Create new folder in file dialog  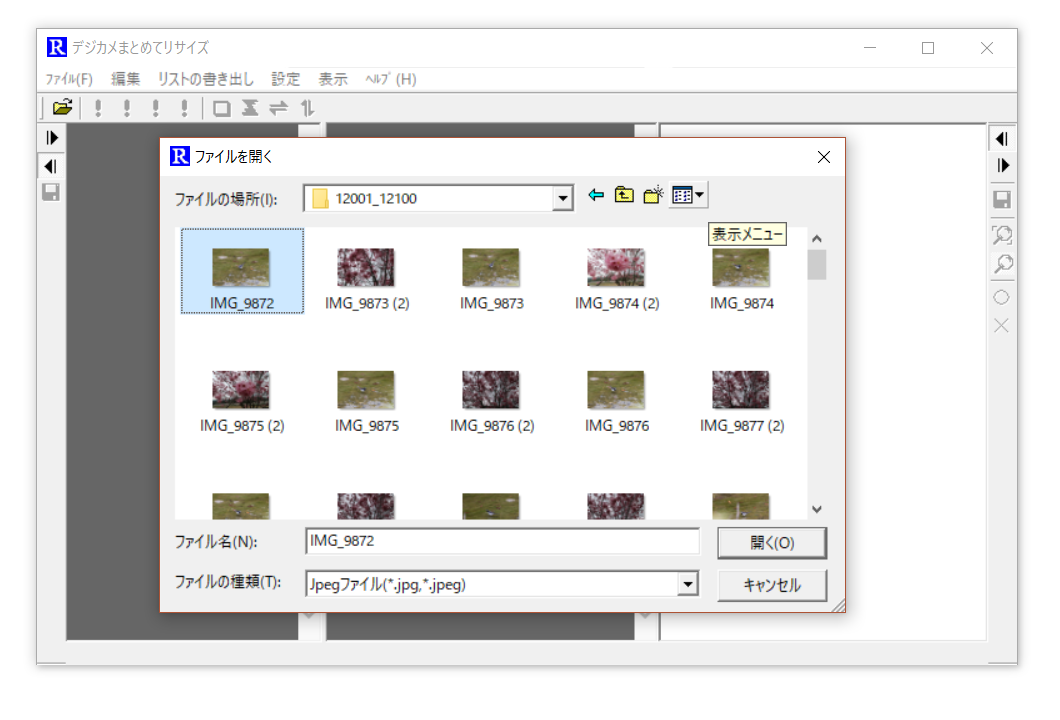[653, 195]
